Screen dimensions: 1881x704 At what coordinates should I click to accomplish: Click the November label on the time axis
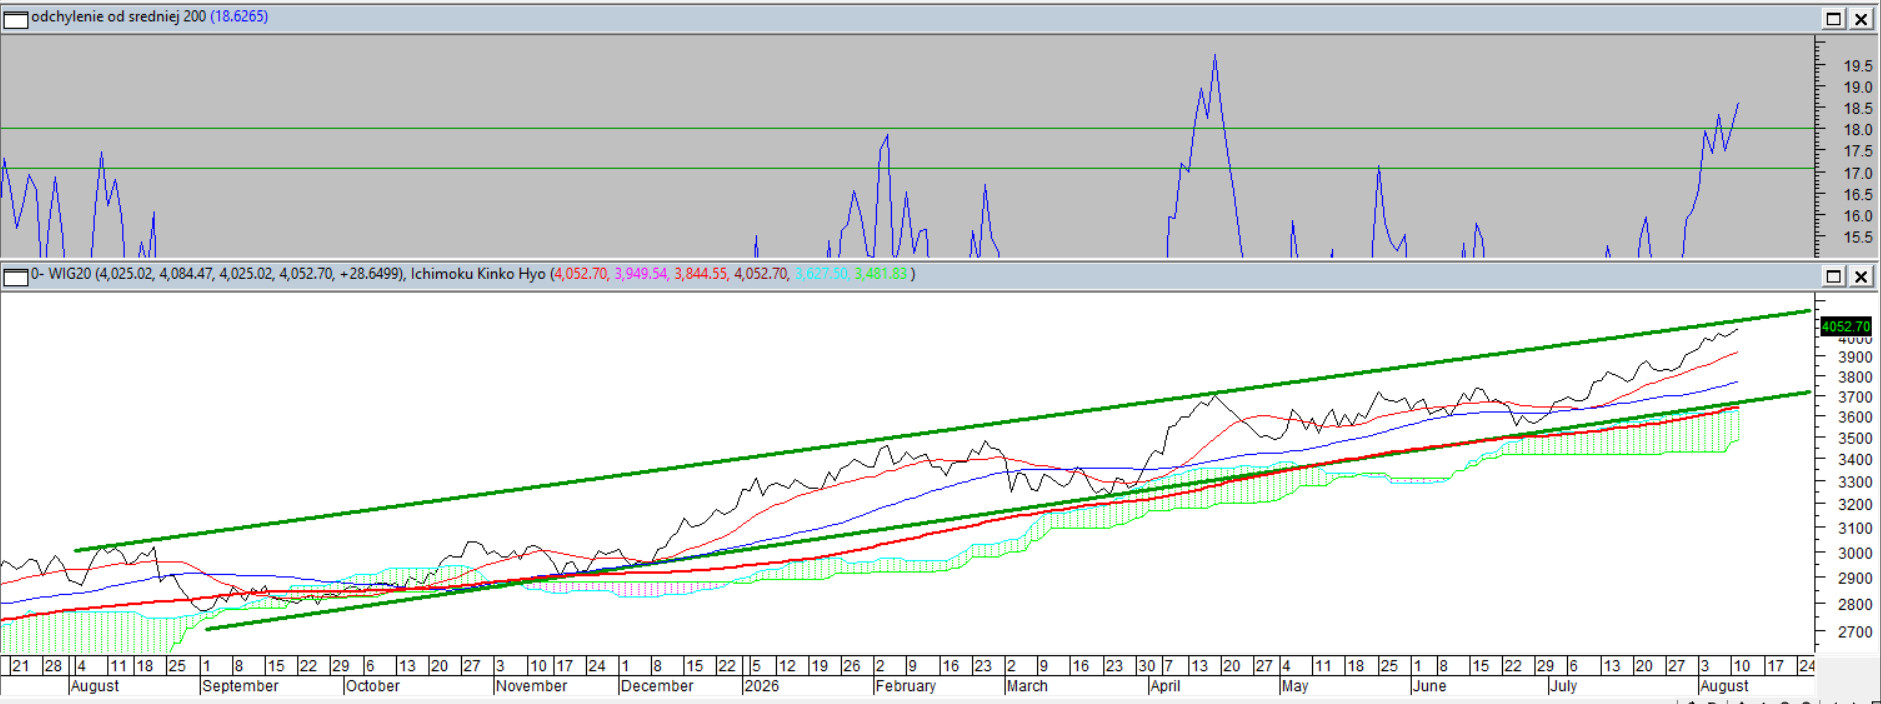531,686
